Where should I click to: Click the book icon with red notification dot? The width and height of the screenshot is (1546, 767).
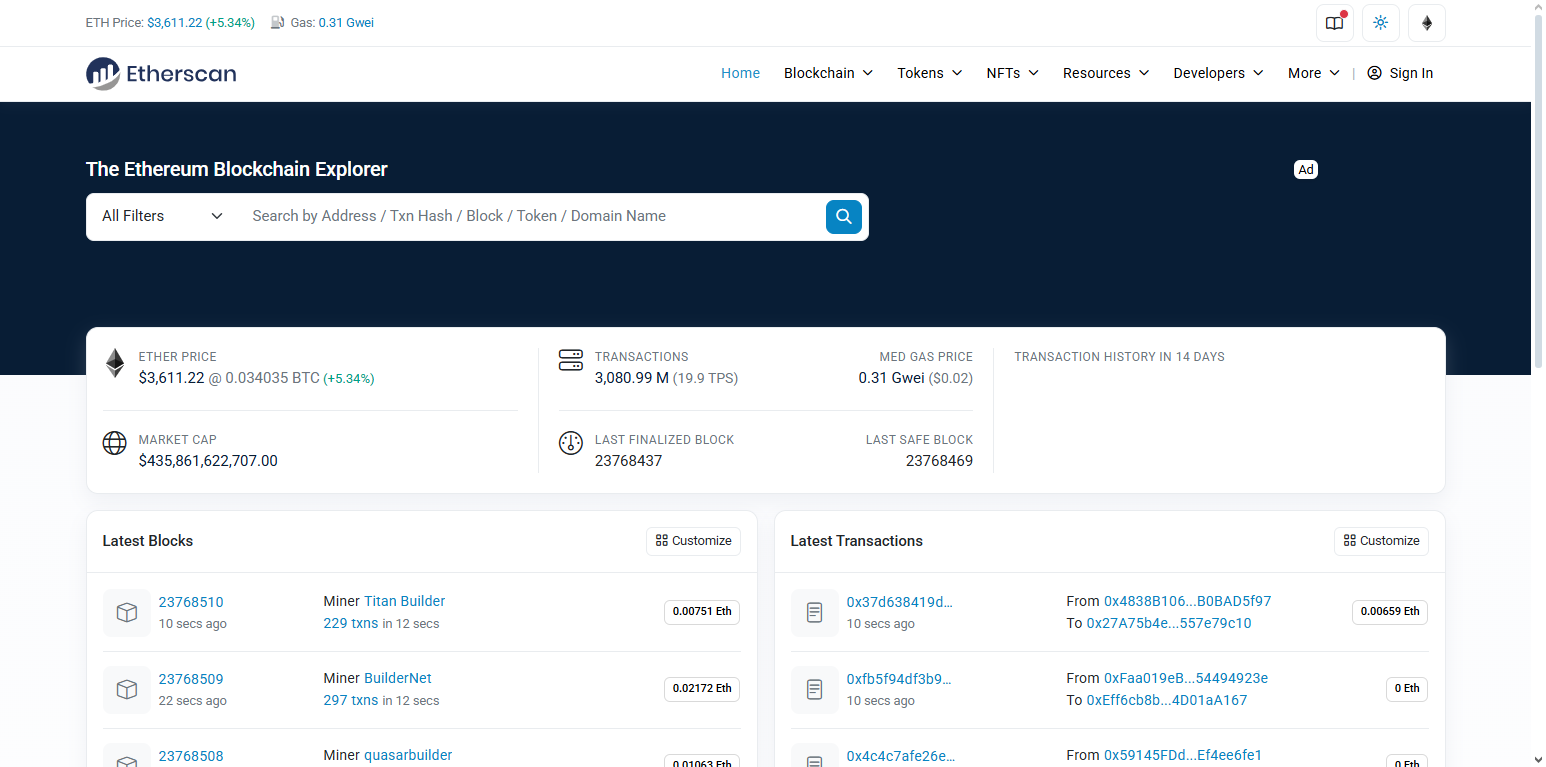pyautogui.click(x=1334, y=23)
